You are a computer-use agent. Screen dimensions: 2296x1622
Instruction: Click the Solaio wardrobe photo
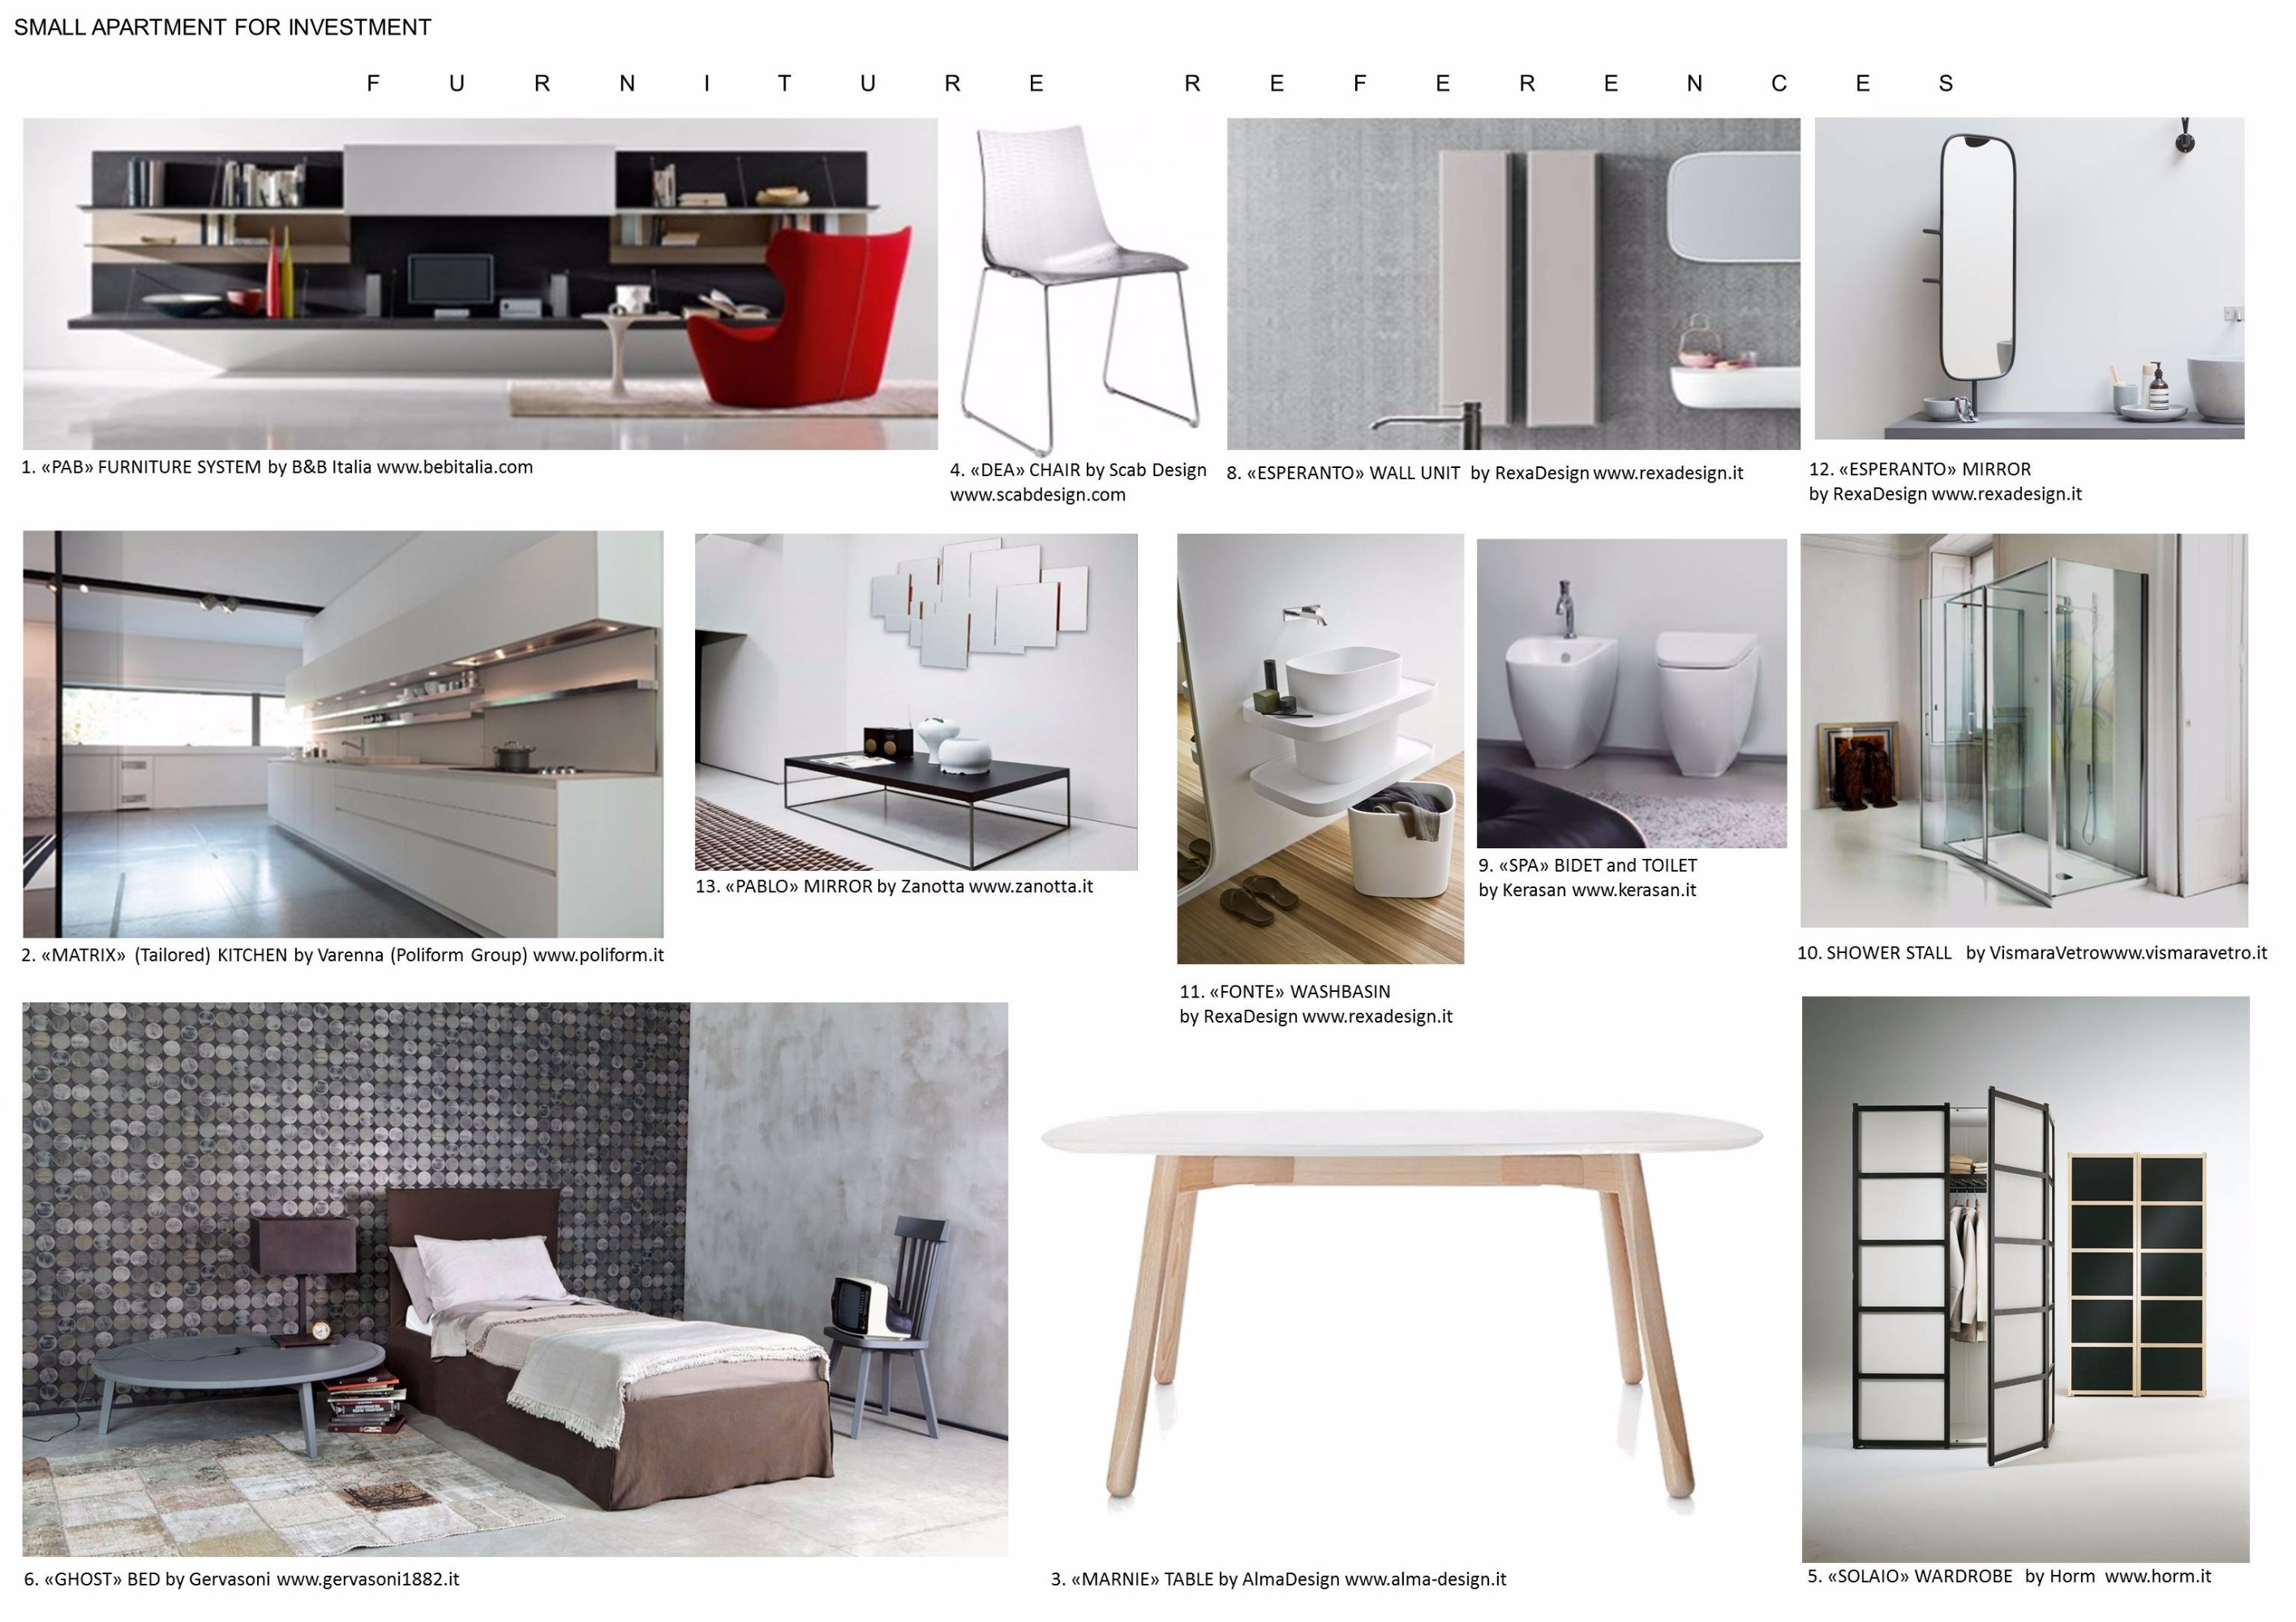click(x=2025, y=1278)
